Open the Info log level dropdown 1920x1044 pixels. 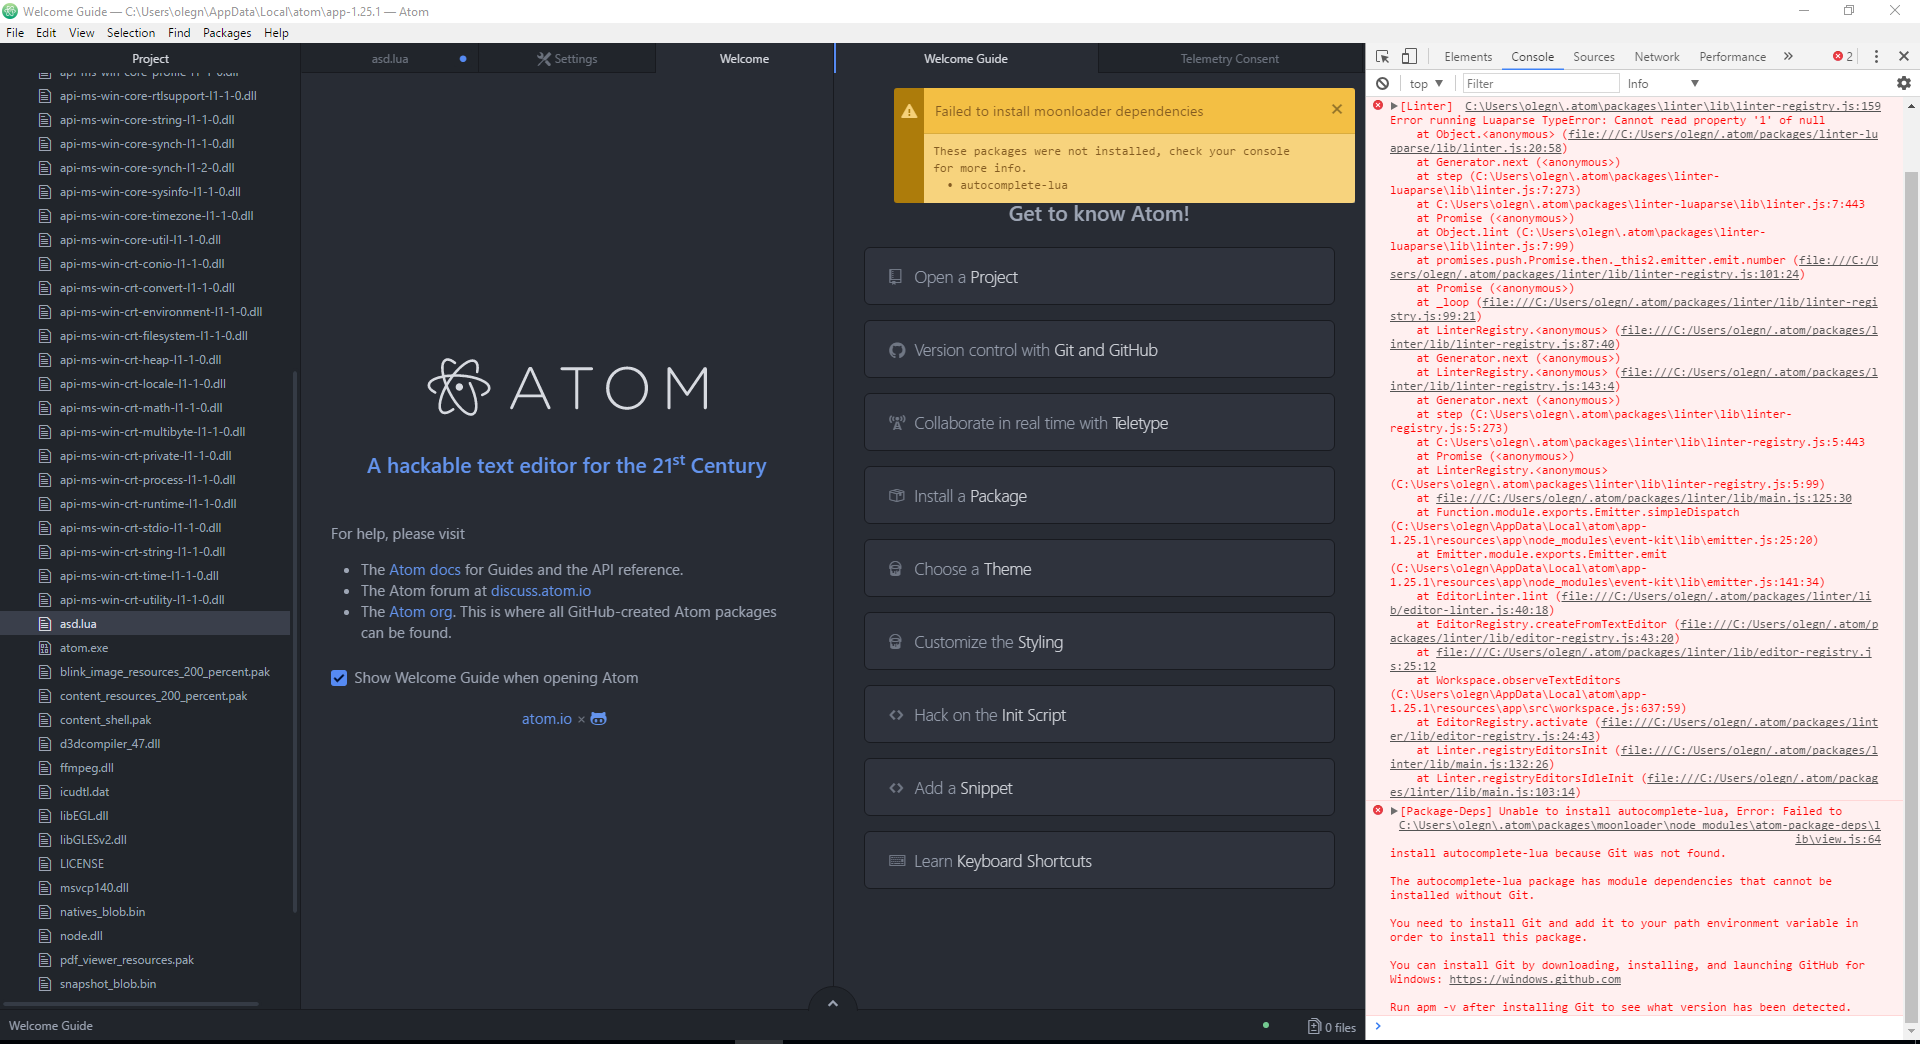1663,84
